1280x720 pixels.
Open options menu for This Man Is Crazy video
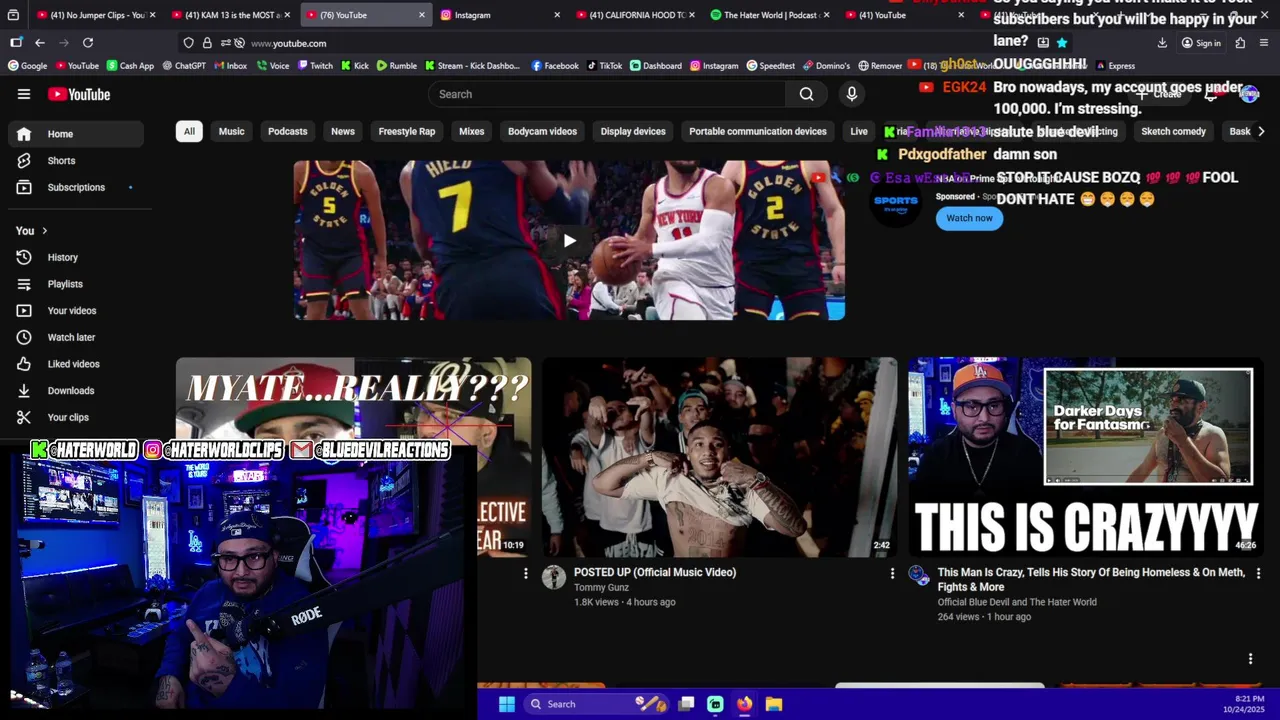pyautogui.click(x=1258, y=573)
